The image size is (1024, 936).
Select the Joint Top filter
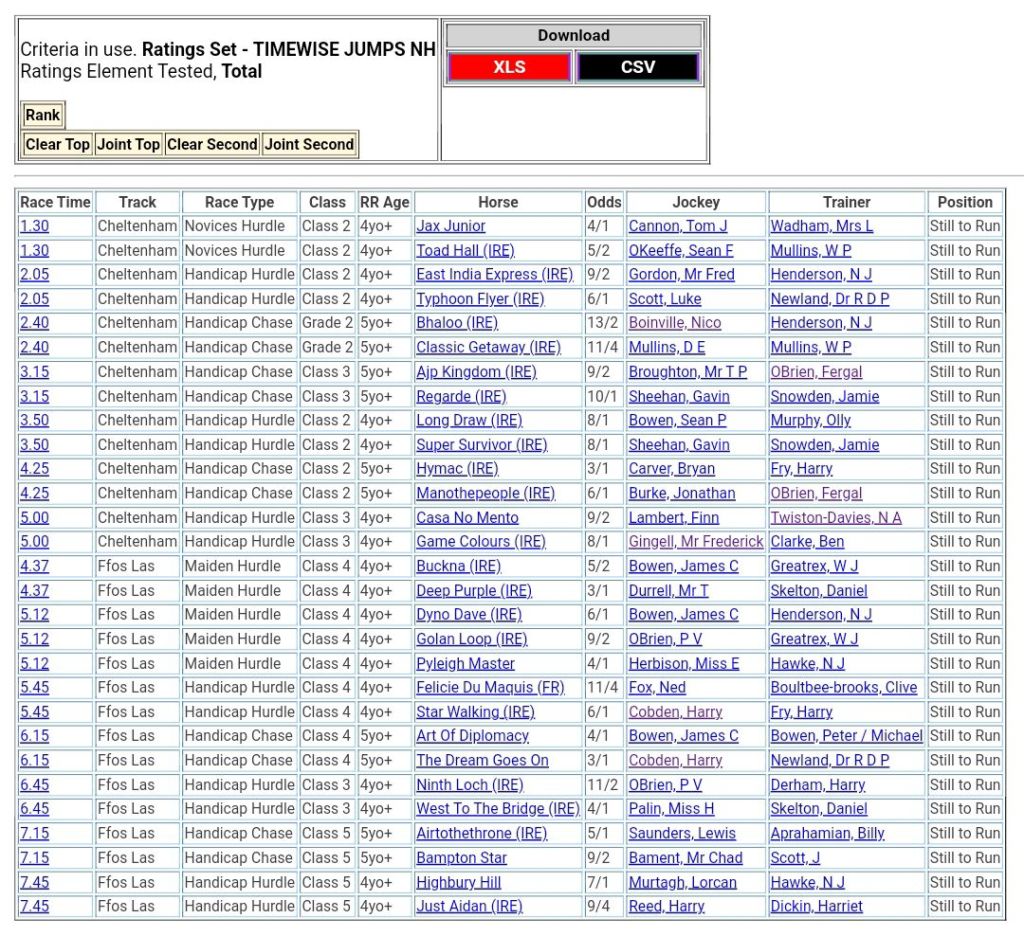pos(128,144)
